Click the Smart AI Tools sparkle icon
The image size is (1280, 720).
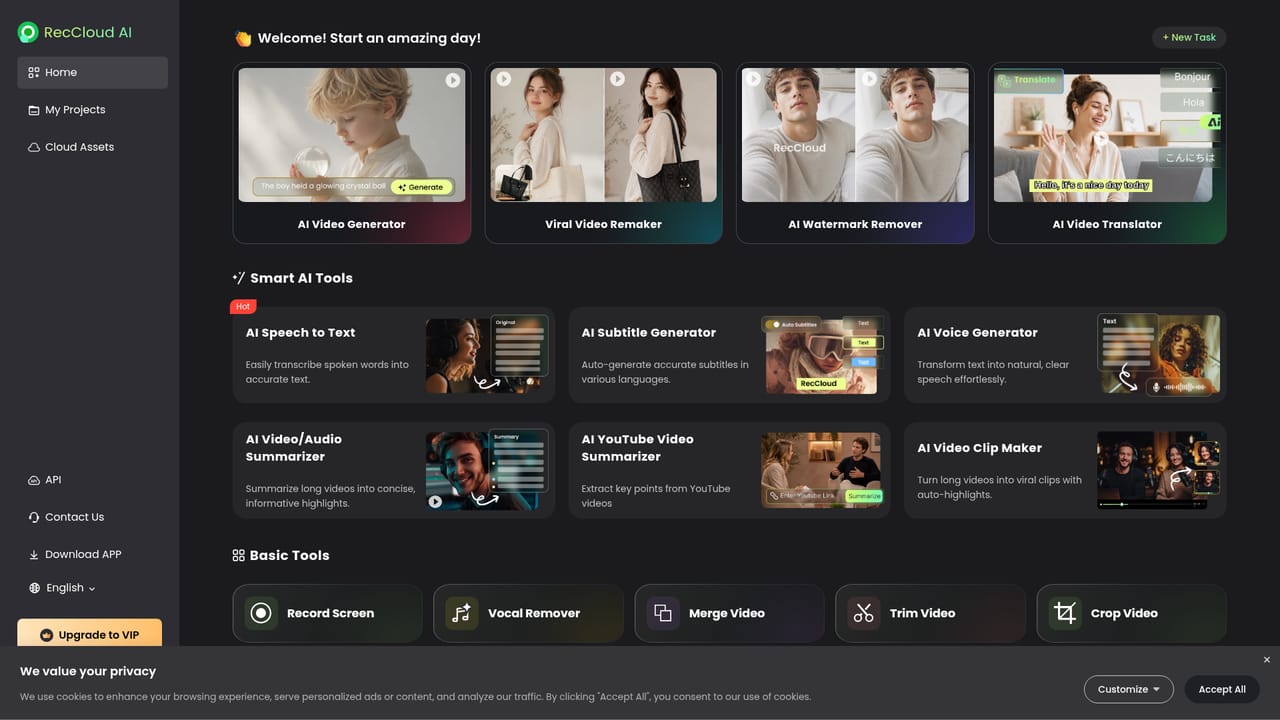(x=238, y=278)
